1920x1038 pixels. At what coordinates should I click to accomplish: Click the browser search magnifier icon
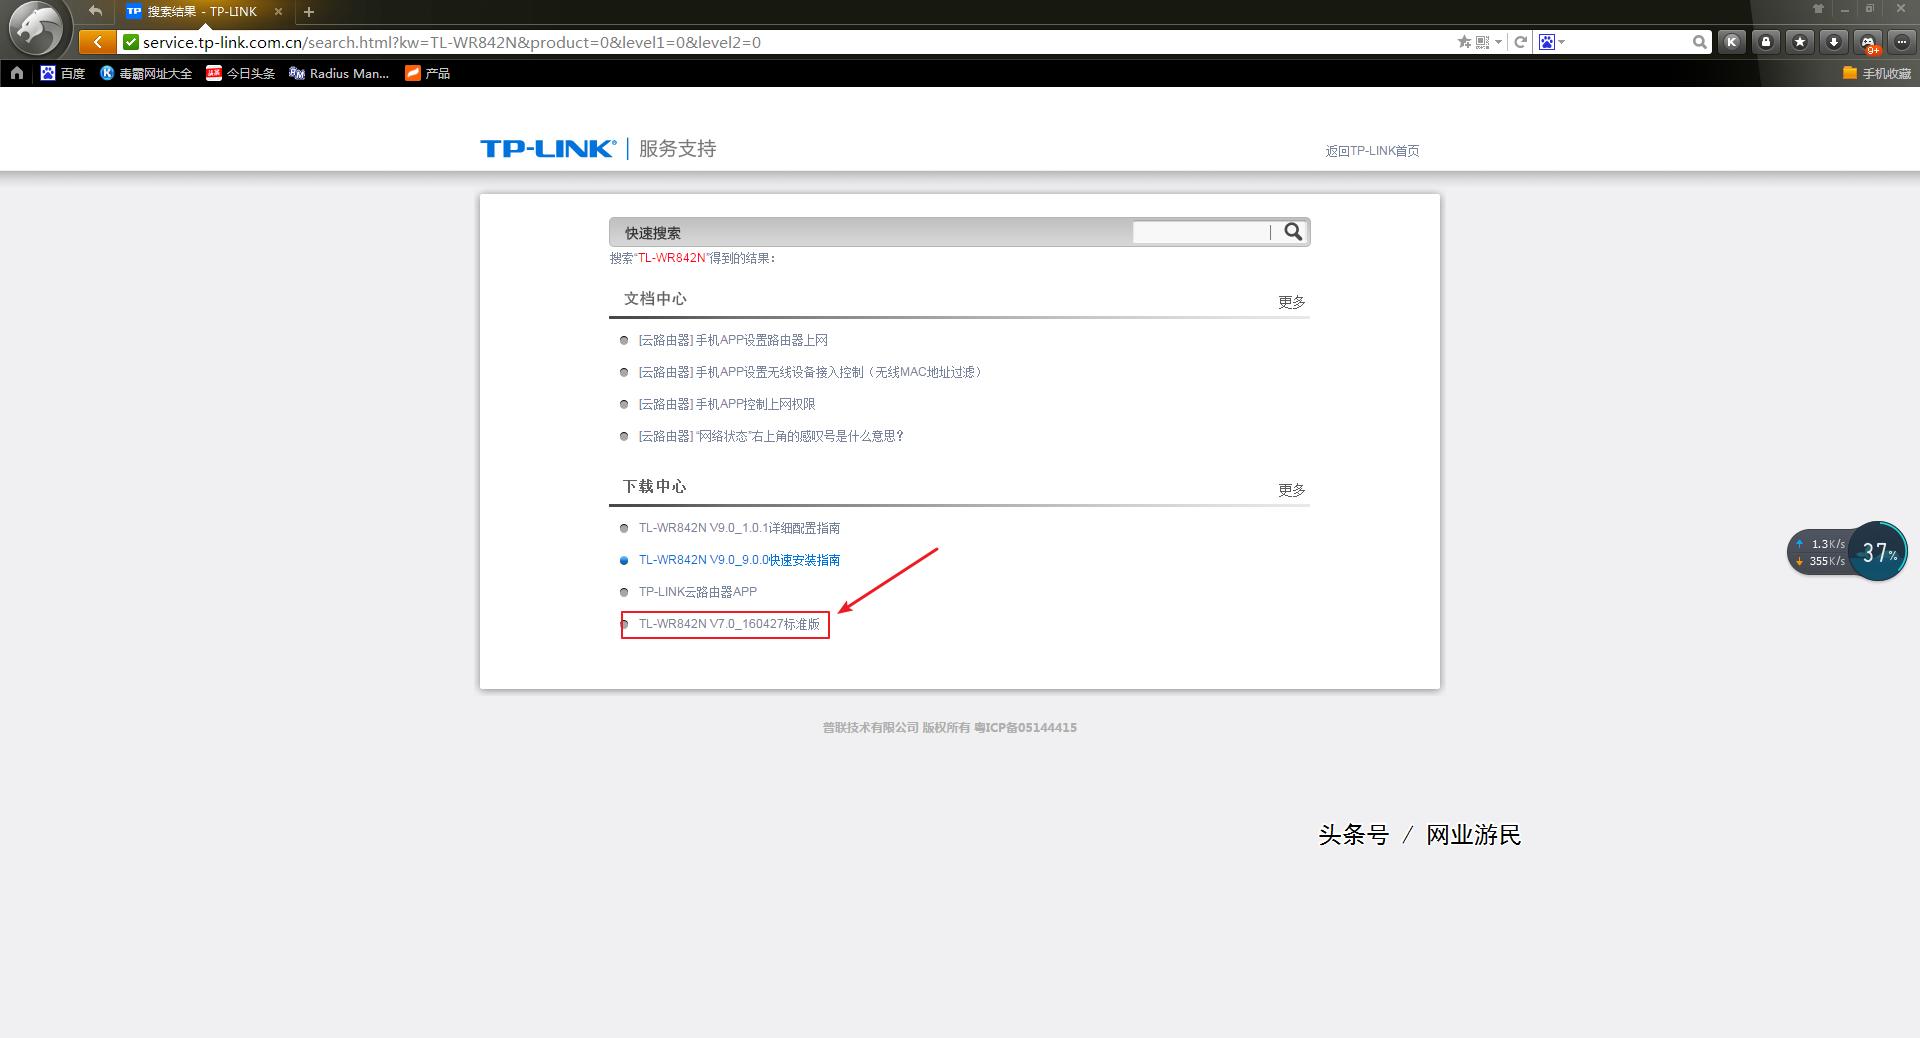pos(1699,42)
